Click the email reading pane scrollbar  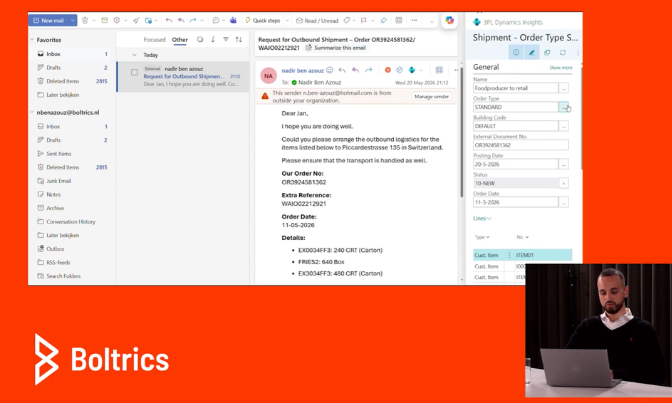pyautogui.click(x=462, y=133)
